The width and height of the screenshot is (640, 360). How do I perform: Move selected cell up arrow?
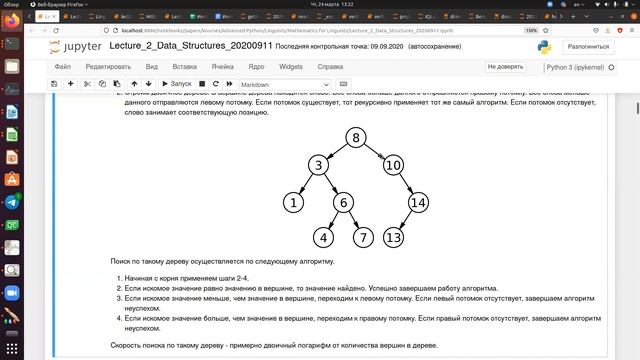coord(134,84)
